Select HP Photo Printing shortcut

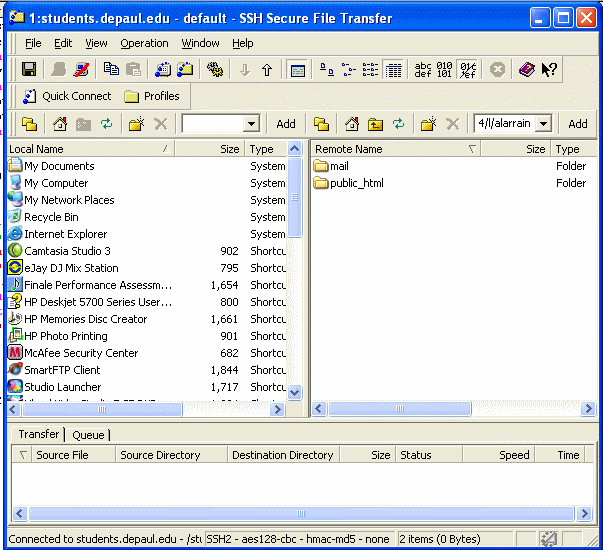pyautogui.click(x=58, y=336)
